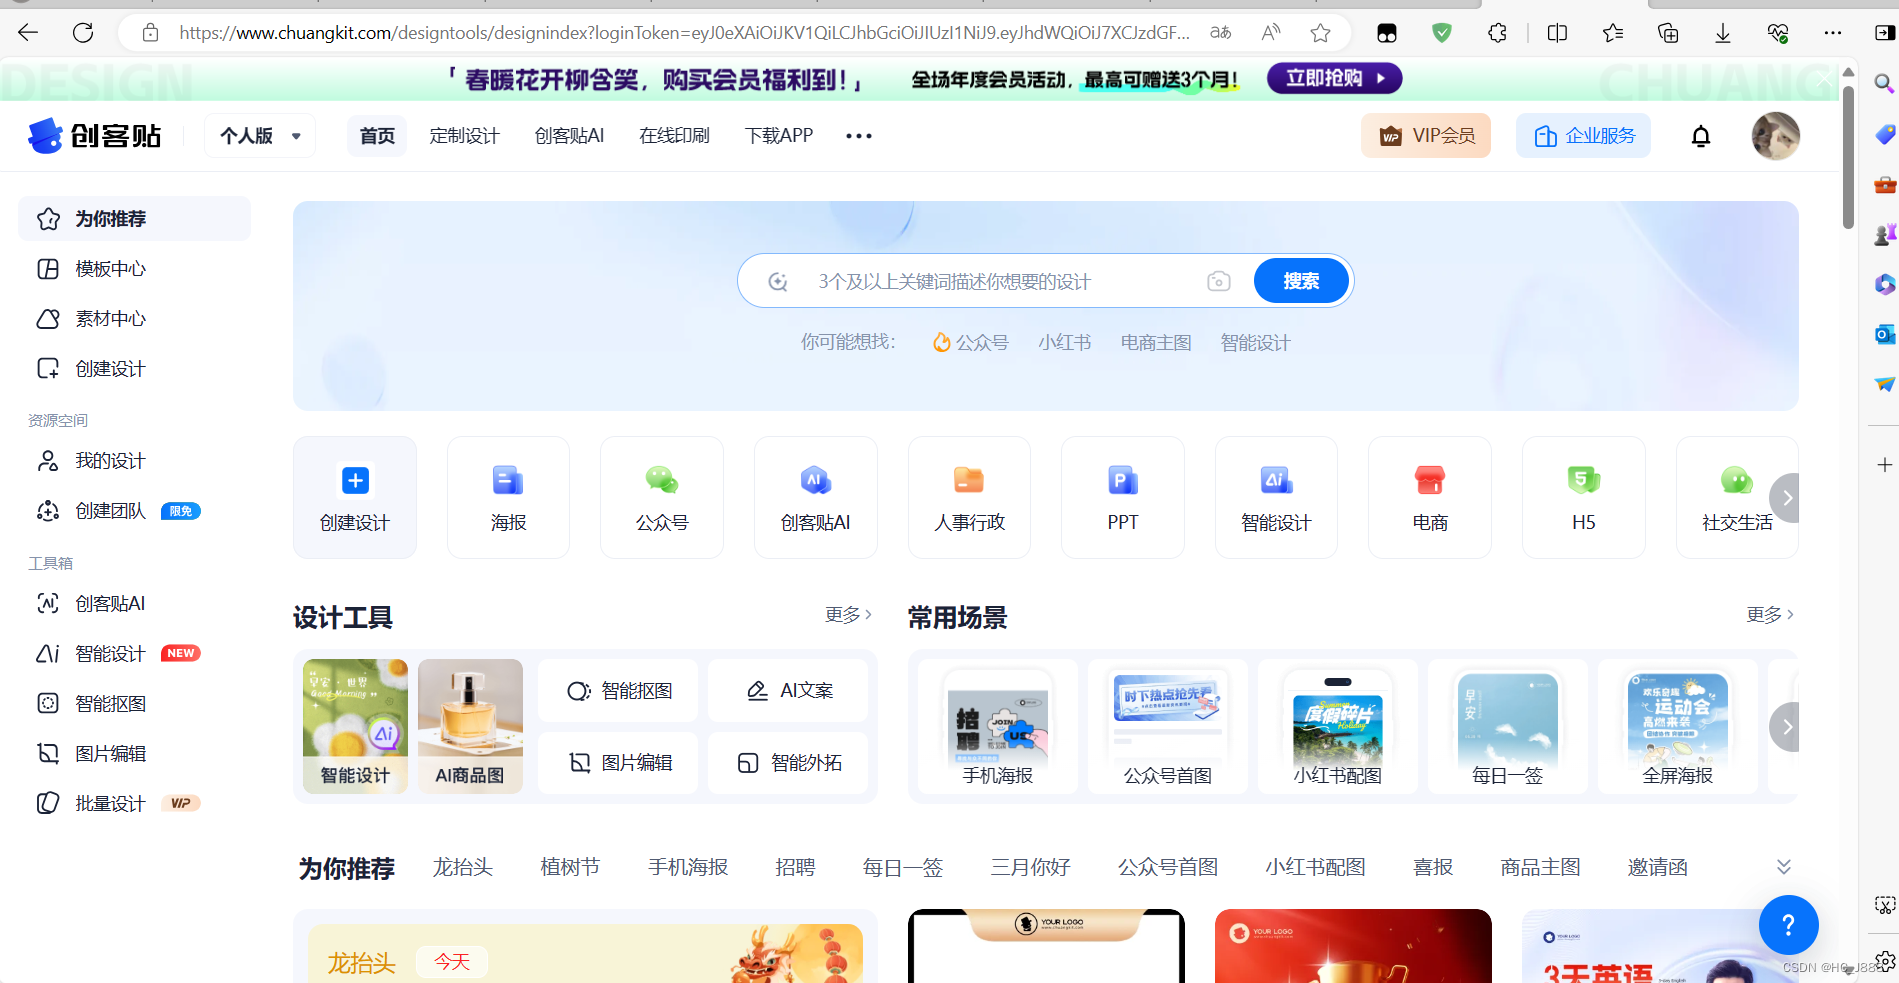Image resolution: width=1899 pixels, height=983 pixels.
Task: Click VIP会员 button
Action: click(x=1426, y=136)
